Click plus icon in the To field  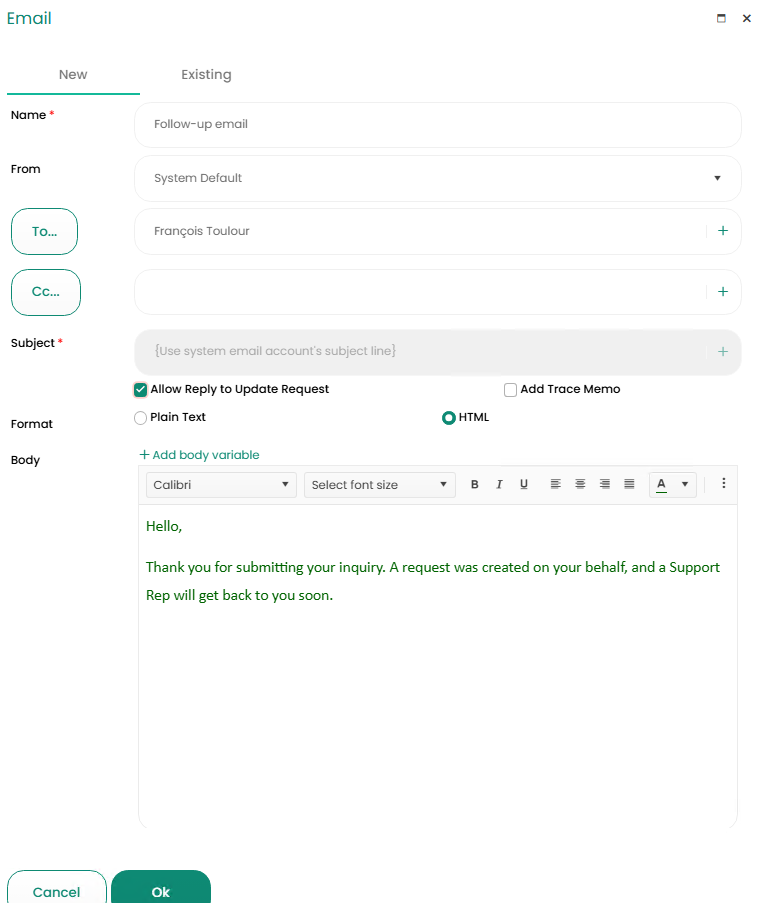(723, 231)
